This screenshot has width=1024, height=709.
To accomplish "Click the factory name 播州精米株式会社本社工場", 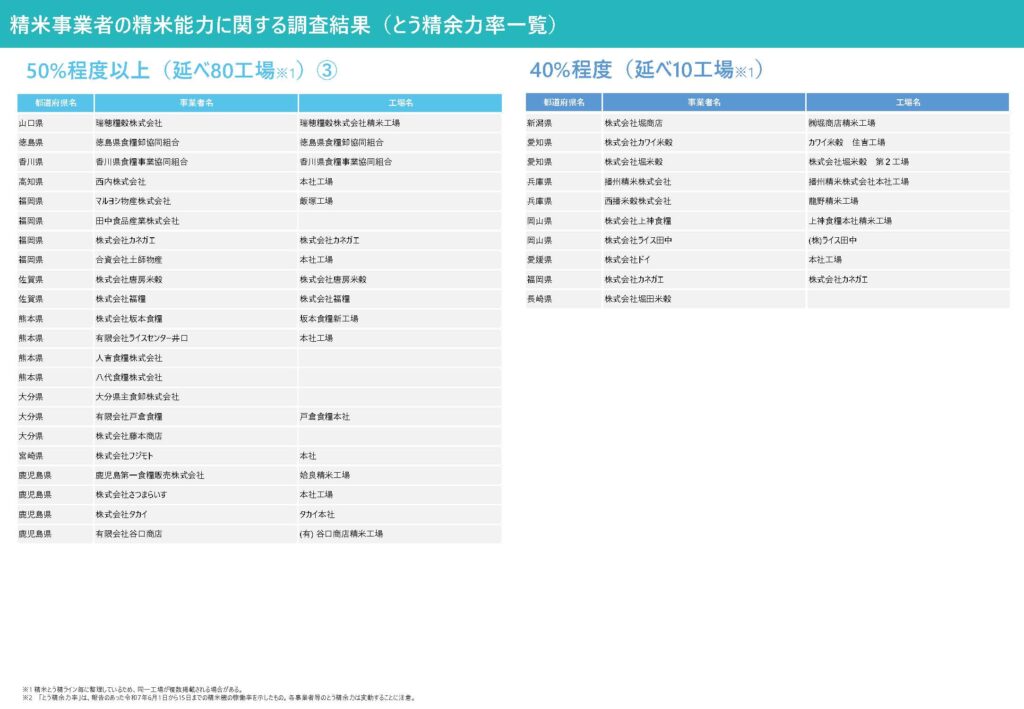I will 859,181.
